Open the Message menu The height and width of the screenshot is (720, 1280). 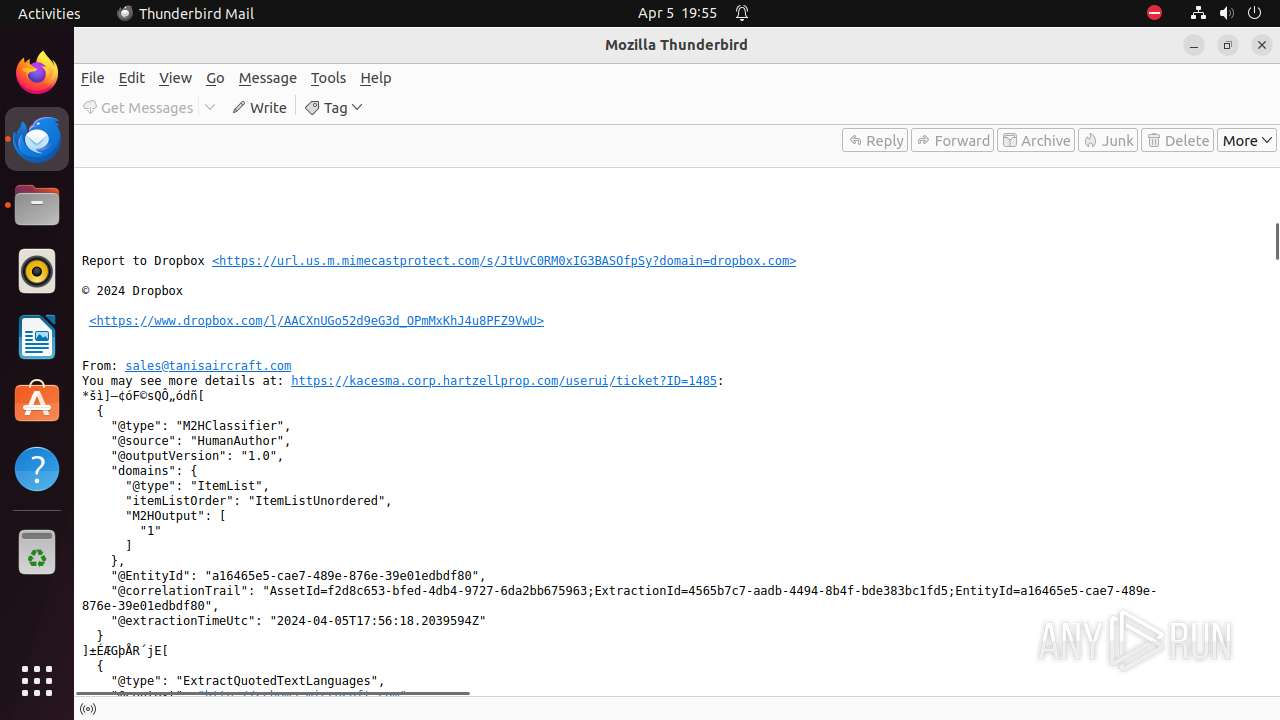tap(267, 77)
